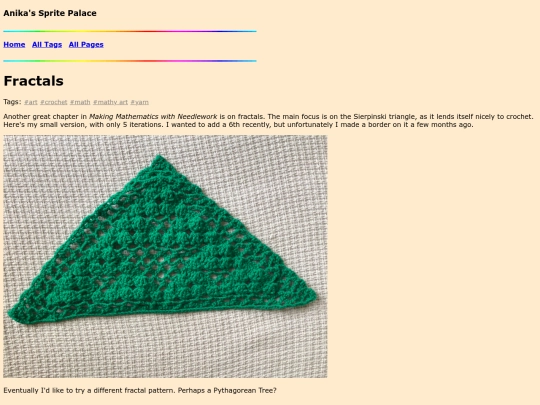
Task: Click the italic 'Making Mathematics with Needlework' title
Action: 153,117
